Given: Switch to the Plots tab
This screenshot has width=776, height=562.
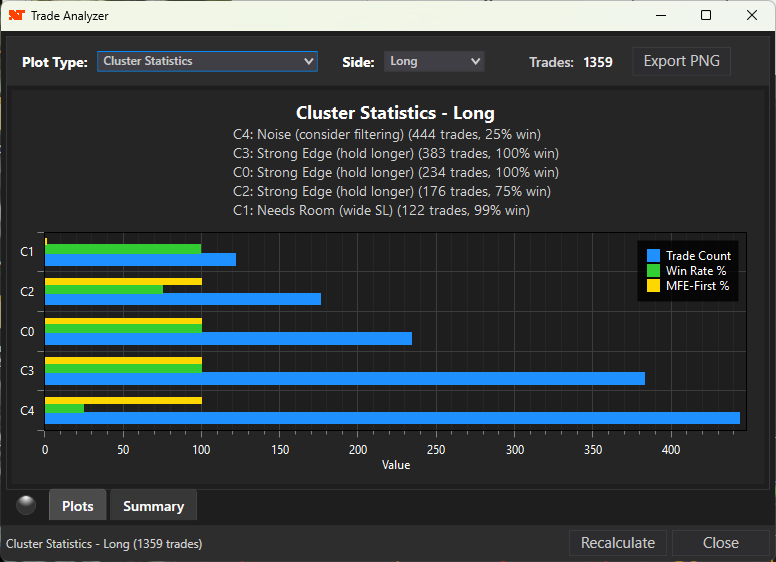Looking at the screenshot, I should pyautogui.click(x=78, y=506).
